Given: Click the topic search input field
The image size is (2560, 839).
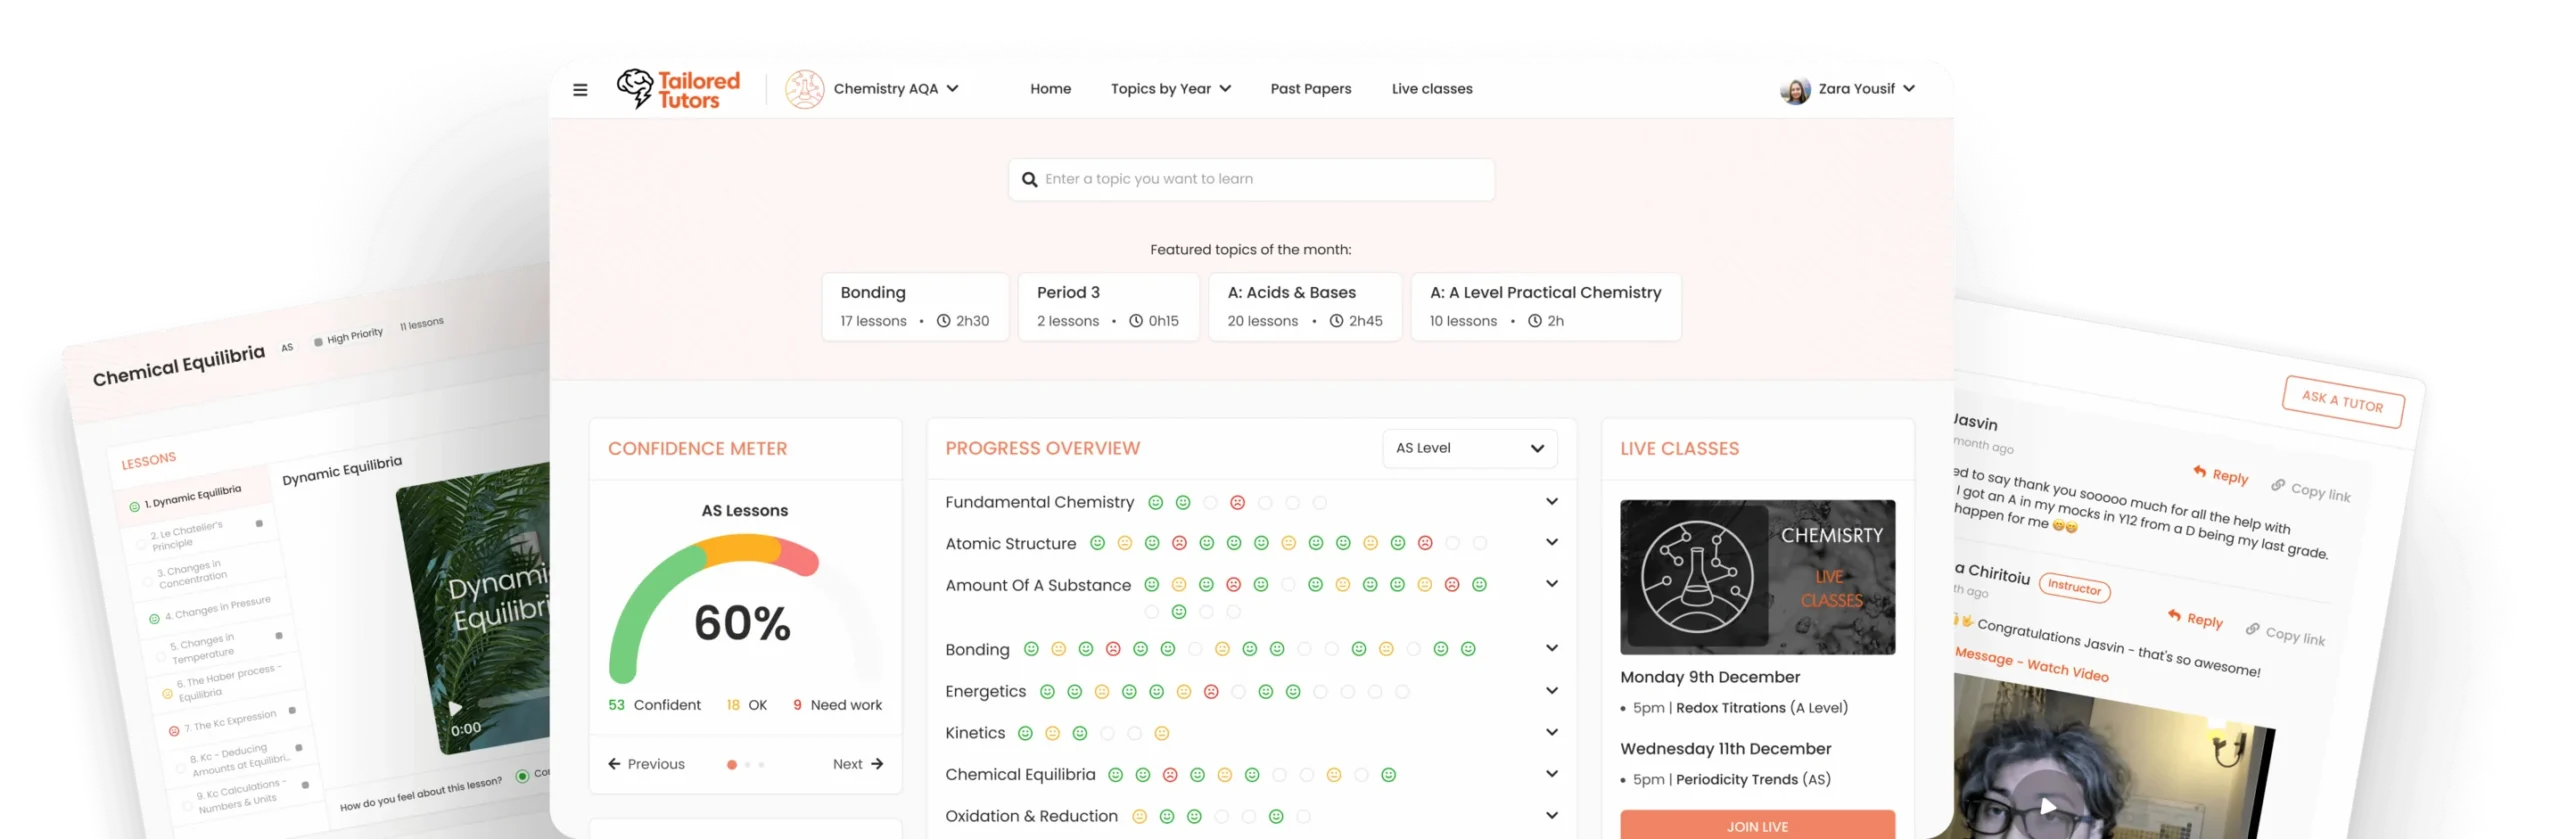Looking at the screenshot, I should click(x=1251, y=180).
